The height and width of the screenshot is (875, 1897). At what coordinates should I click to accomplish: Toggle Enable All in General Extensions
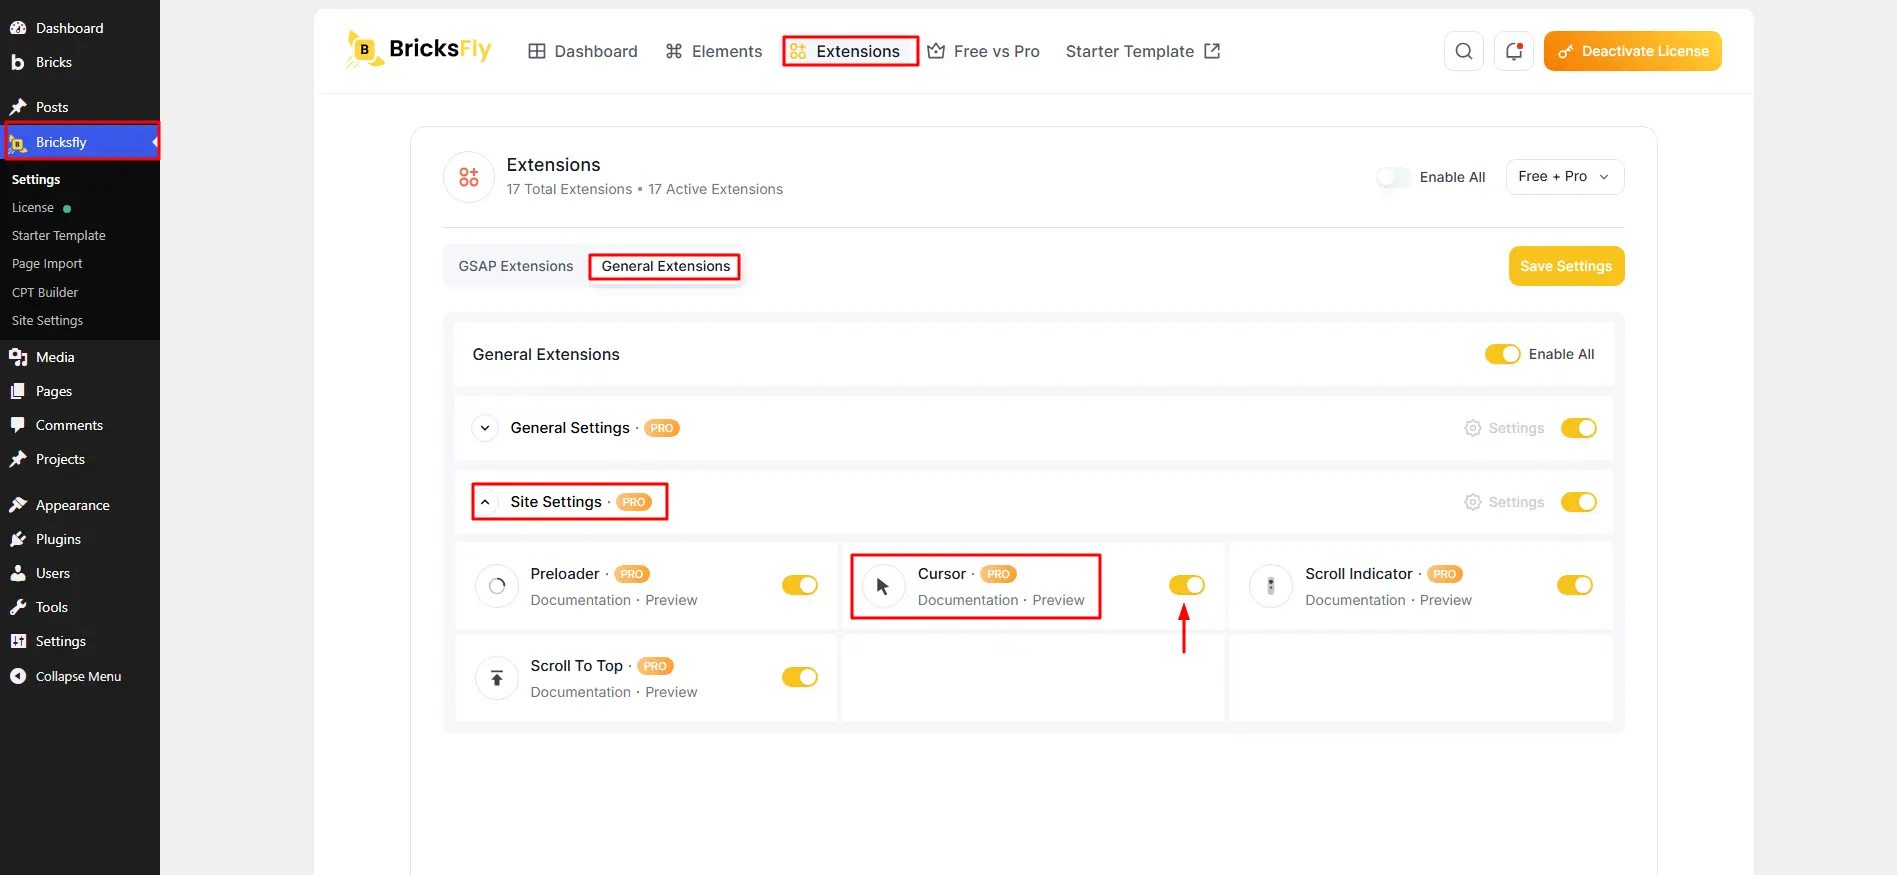coord(1502,354)
